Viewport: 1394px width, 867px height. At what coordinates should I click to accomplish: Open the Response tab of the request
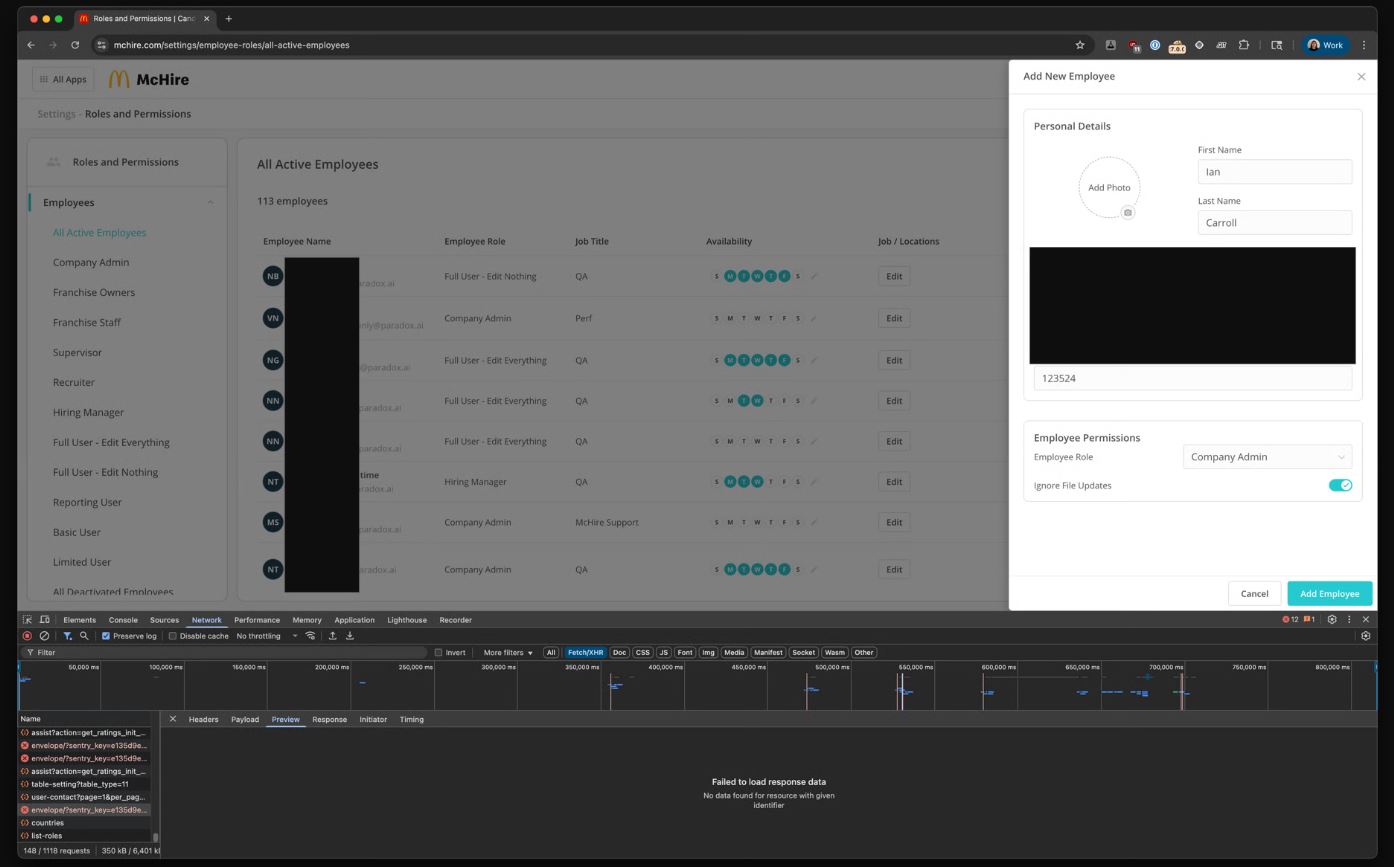(329, 719)
